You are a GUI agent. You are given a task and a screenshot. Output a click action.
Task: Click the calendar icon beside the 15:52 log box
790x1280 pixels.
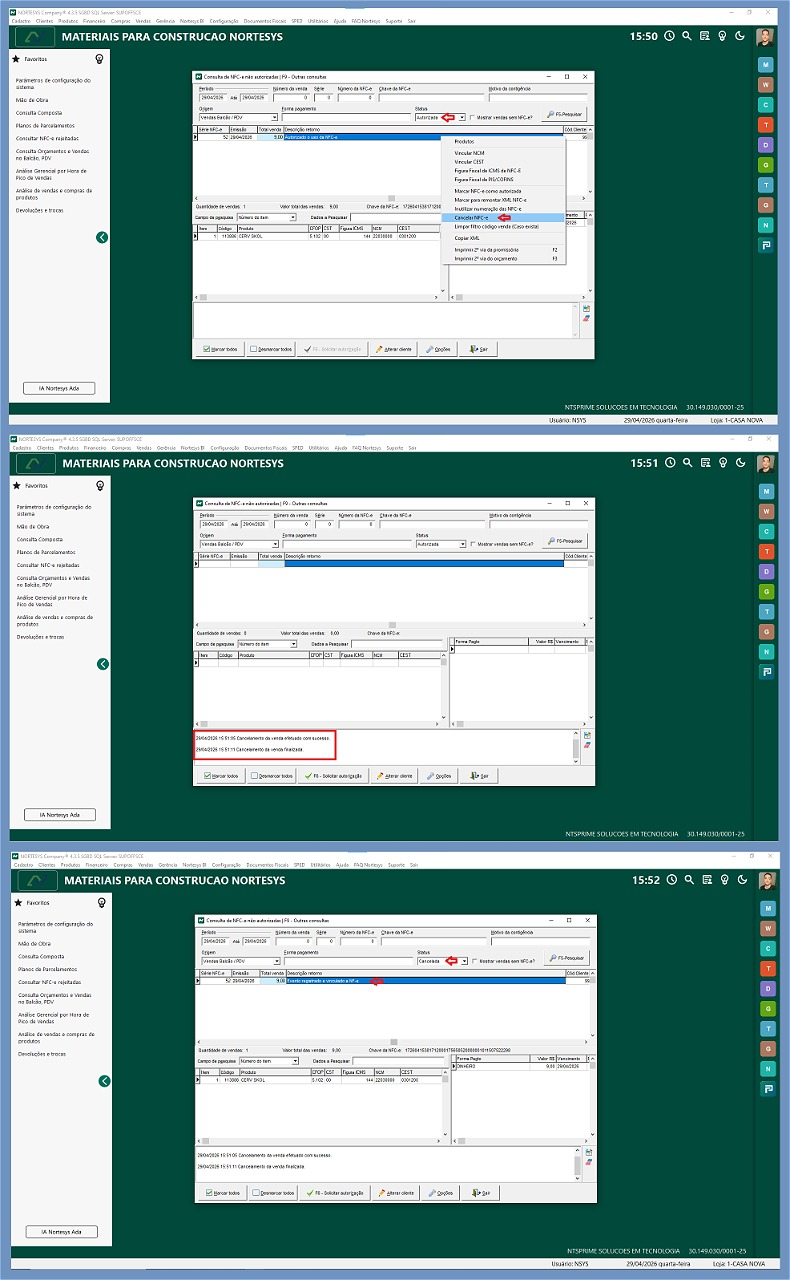click(x=587, y=1153)
